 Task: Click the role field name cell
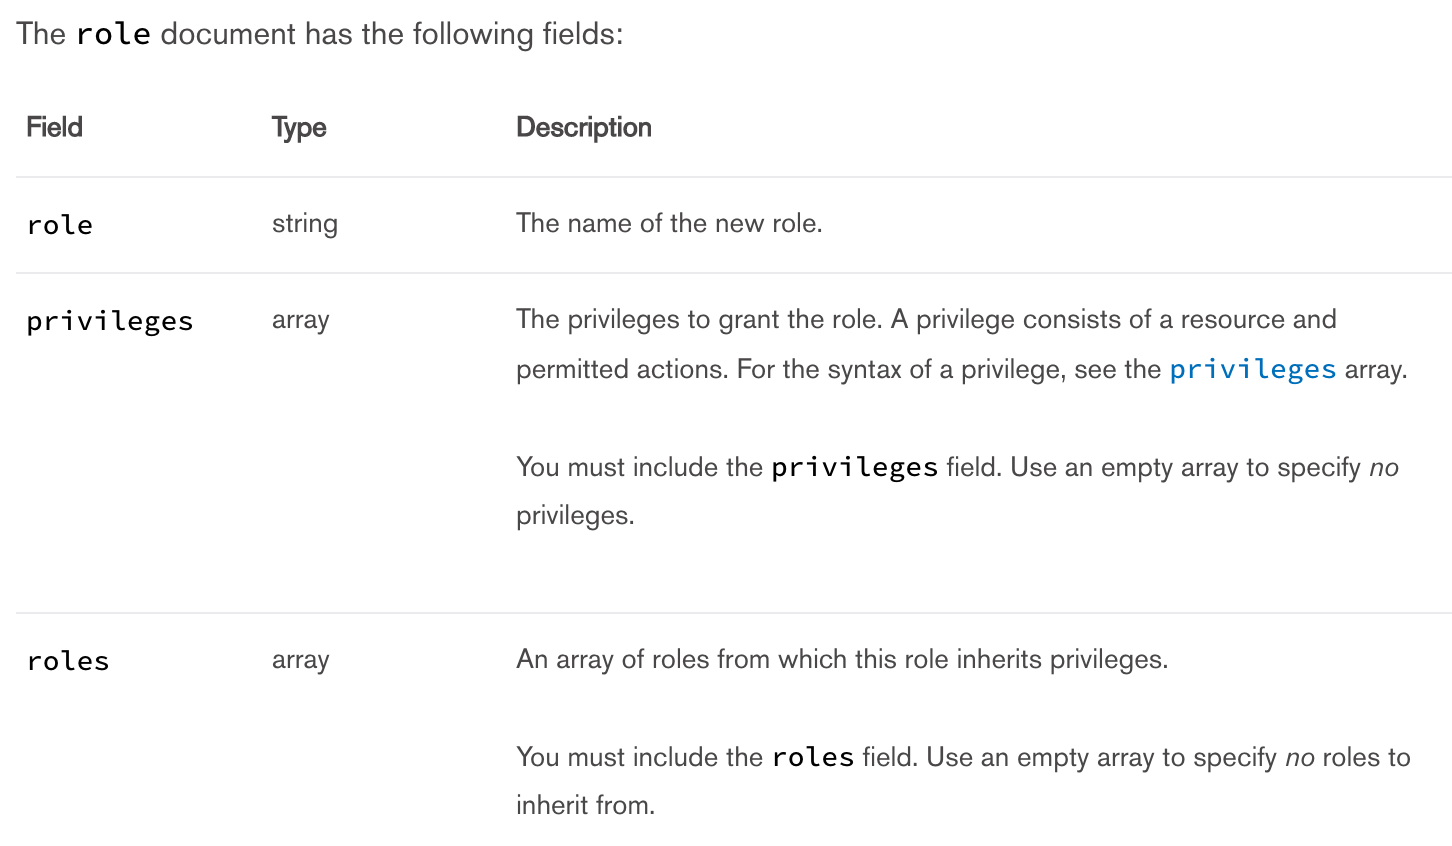point(60,225)
